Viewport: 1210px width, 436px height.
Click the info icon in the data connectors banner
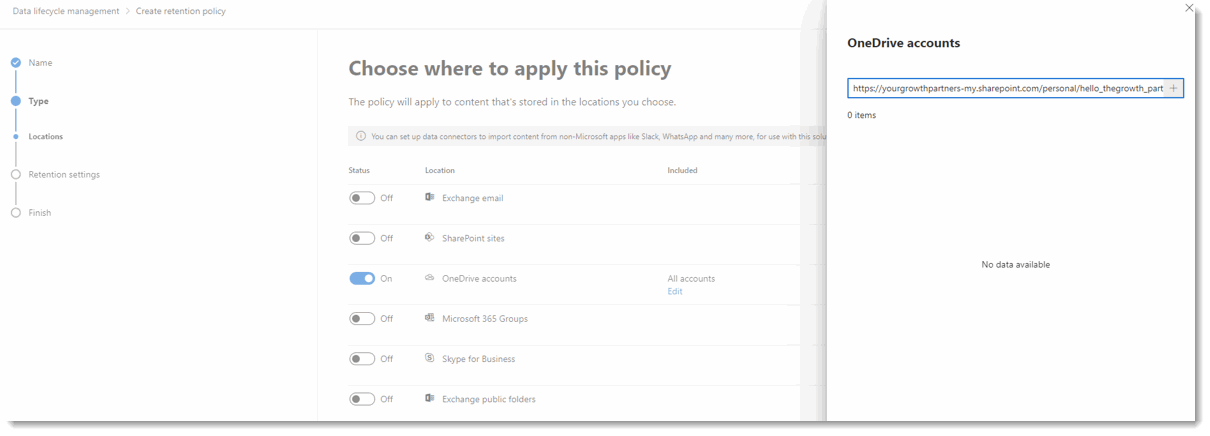[361, 136]
